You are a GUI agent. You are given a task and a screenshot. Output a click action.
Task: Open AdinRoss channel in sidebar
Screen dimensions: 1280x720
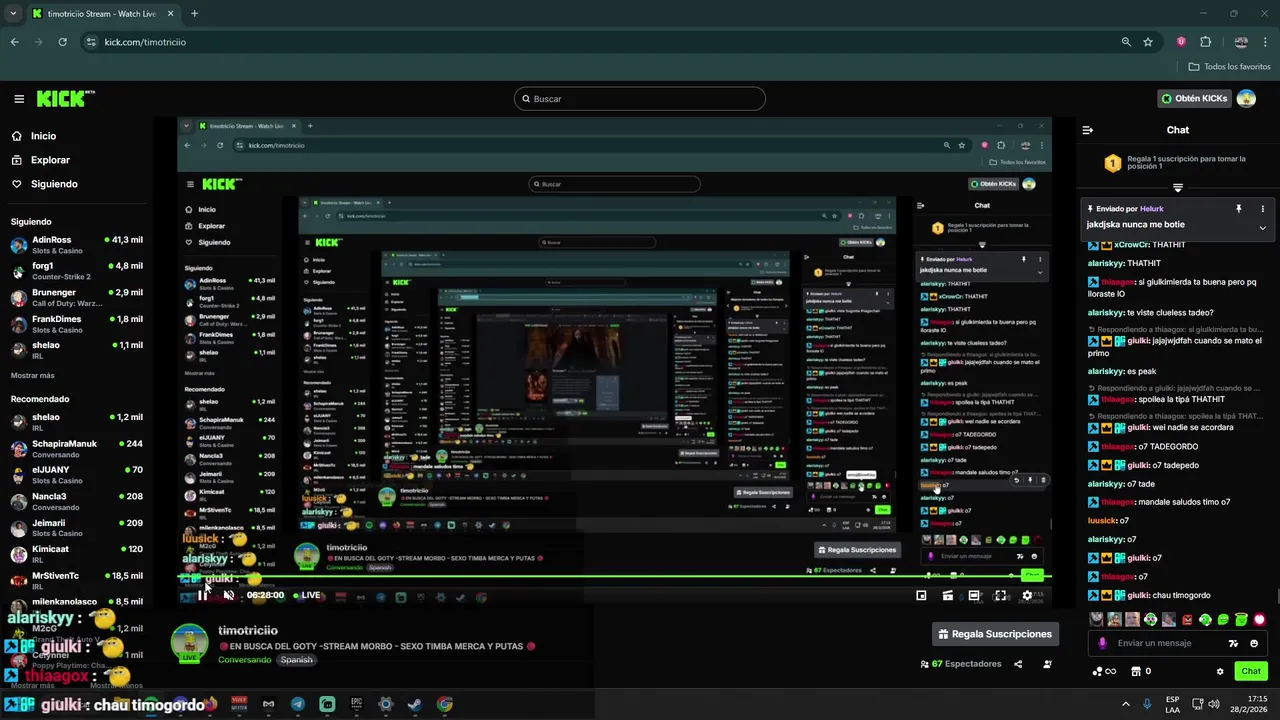(75, 245)
